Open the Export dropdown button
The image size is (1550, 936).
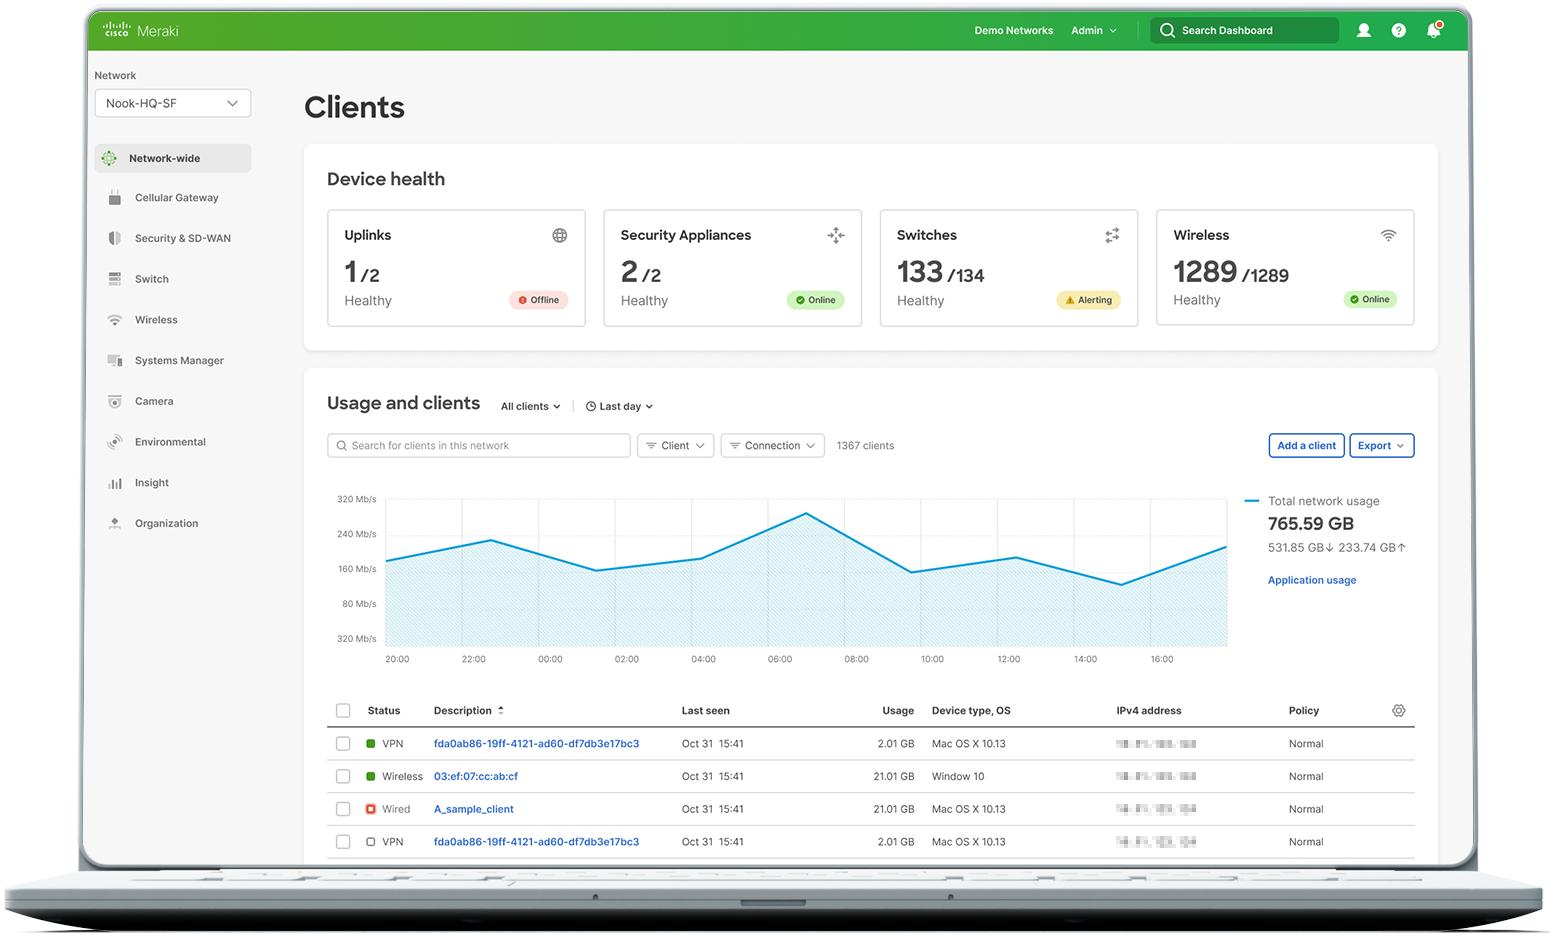point(1382,445)
